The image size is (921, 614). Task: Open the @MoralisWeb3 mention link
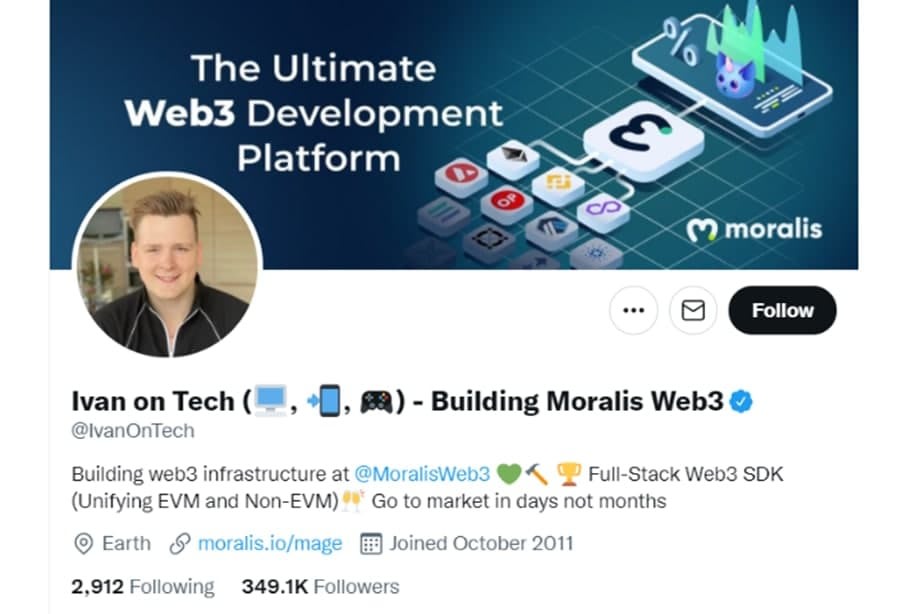click(x=422, y=474)
